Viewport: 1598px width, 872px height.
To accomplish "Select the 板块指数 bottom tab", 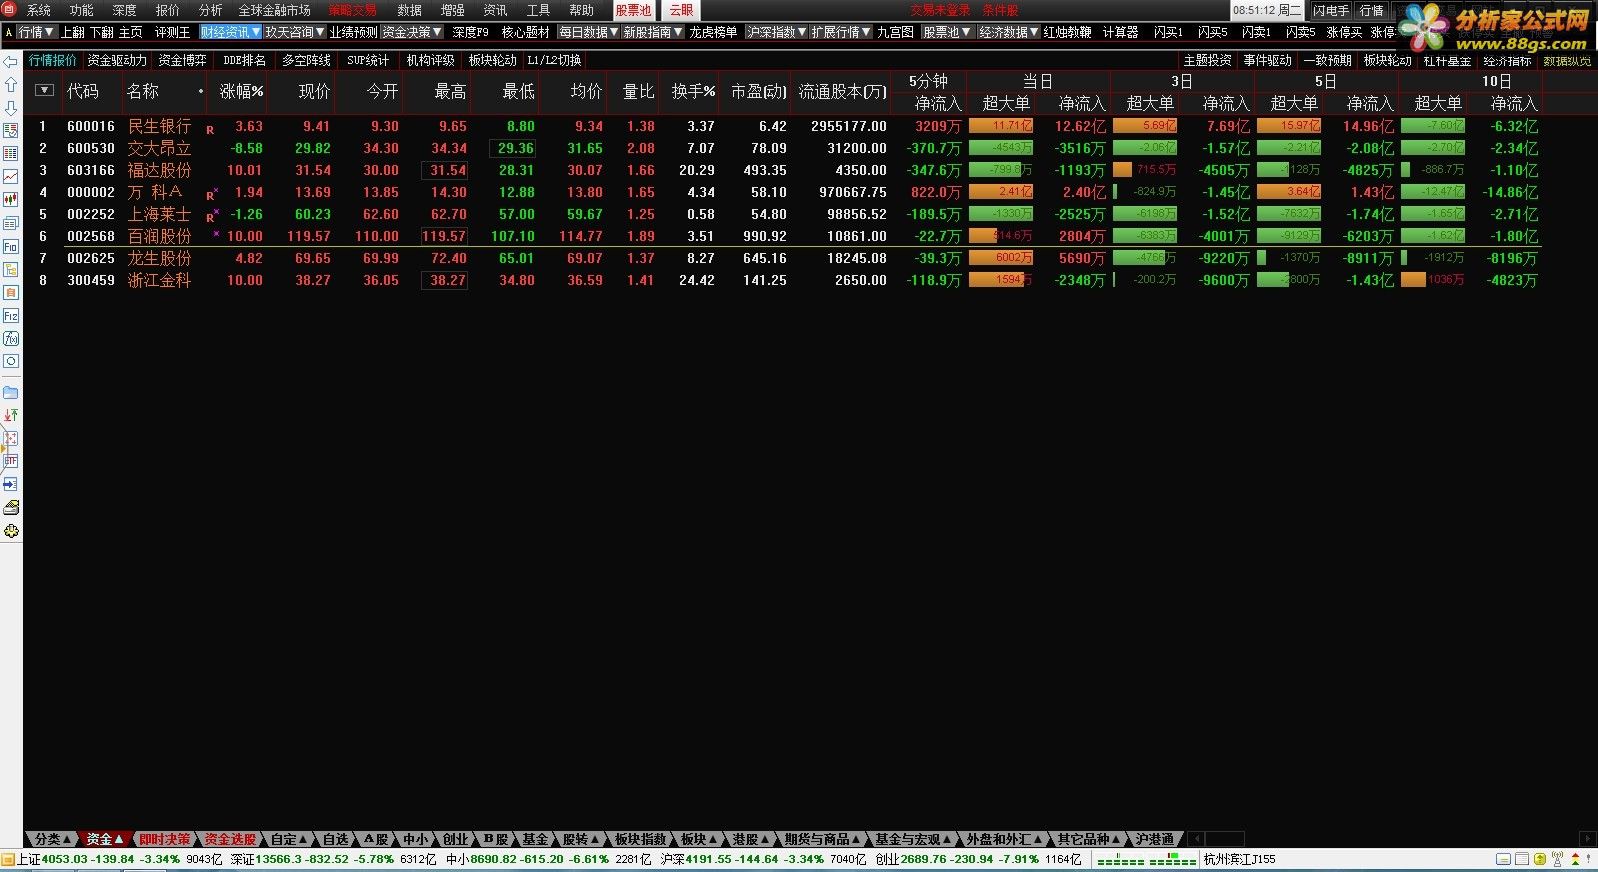I will (640, 839).
